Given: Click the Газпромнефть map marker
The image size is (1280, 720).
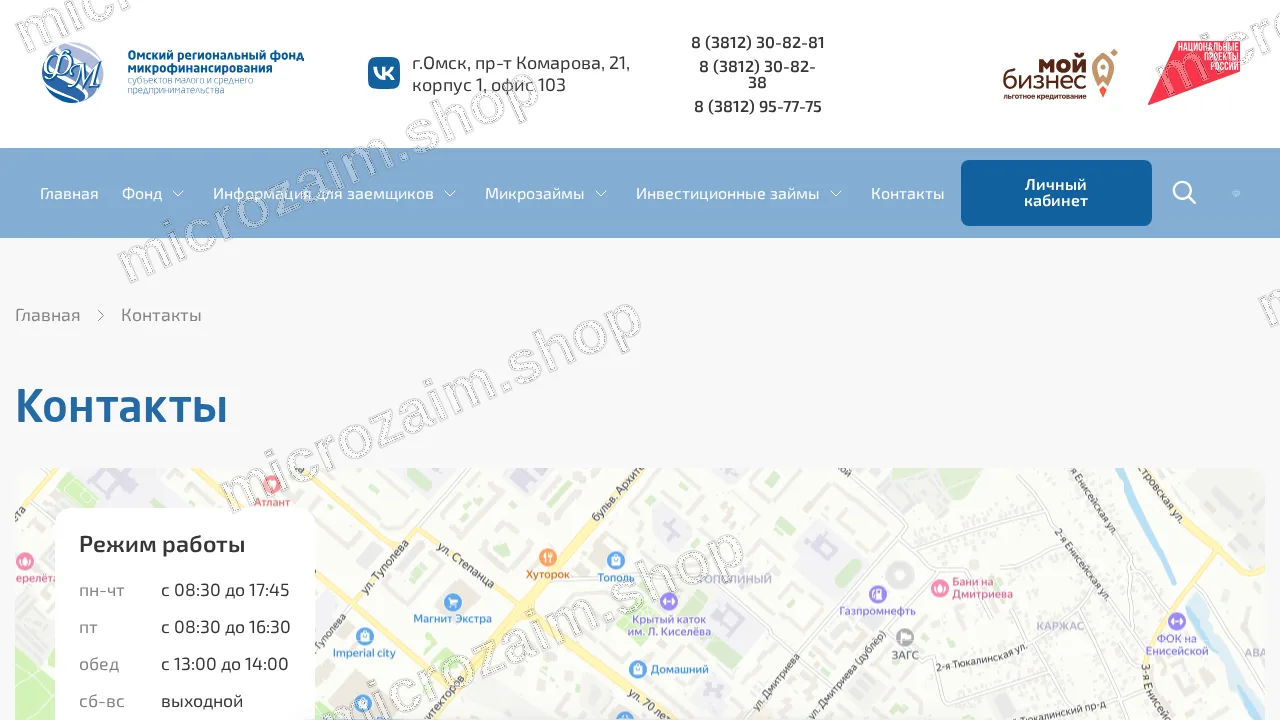Looking at the screenshot, I should 878,594.
